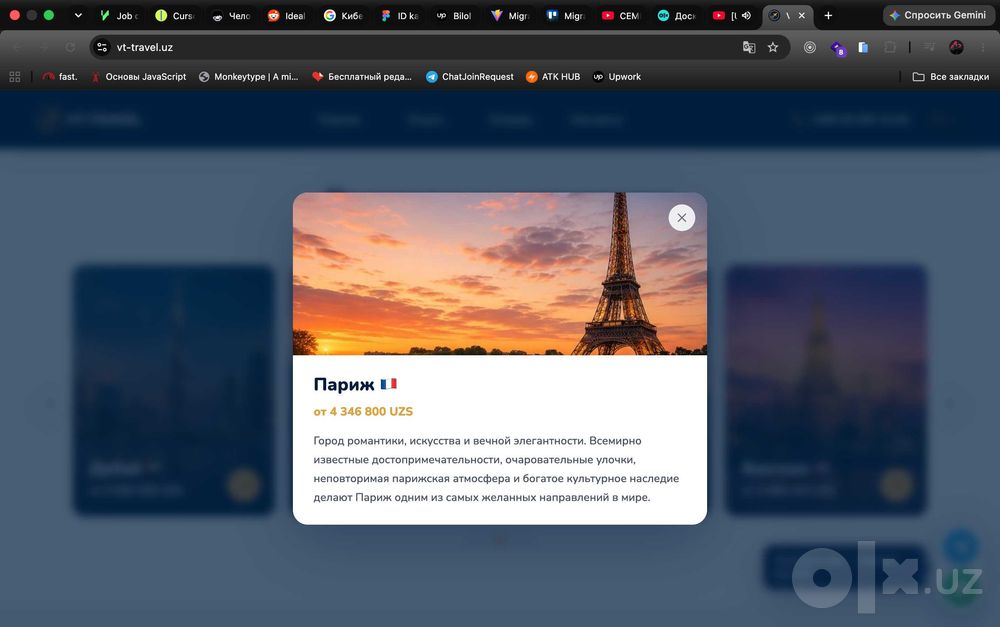Switch to the Чело tab
The width and height of the screenshot is (1000, 627).
point(231,15)
